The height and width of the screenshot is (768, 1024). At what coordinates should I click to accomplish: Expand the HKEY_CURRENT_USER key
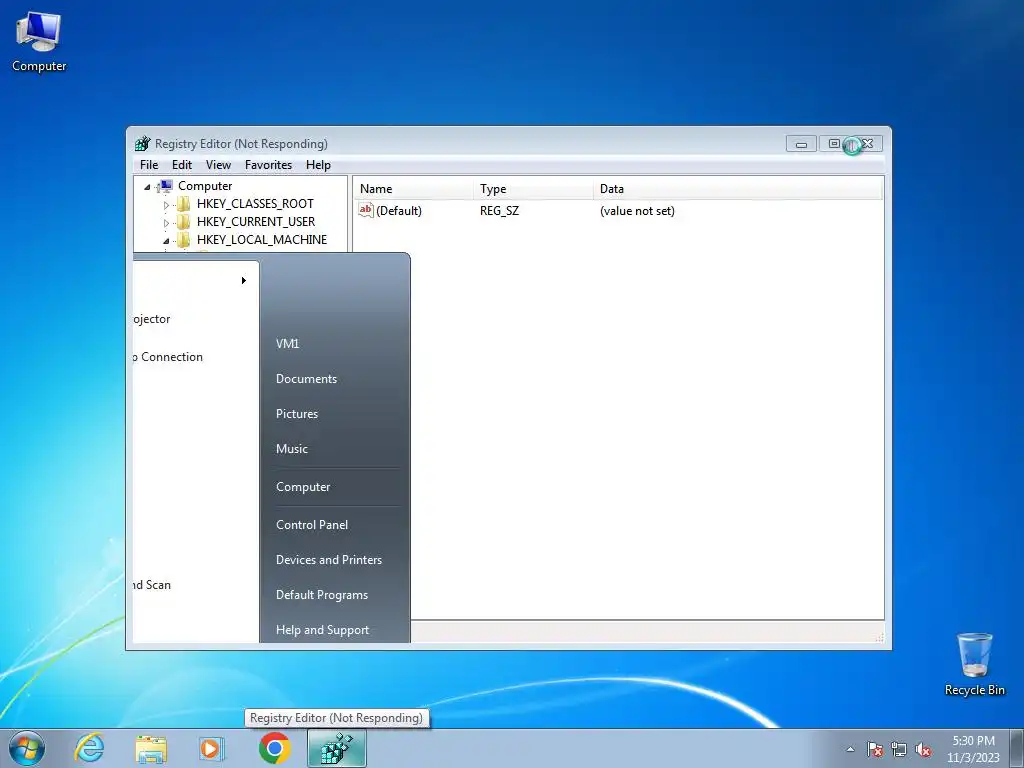pos(166,223)
